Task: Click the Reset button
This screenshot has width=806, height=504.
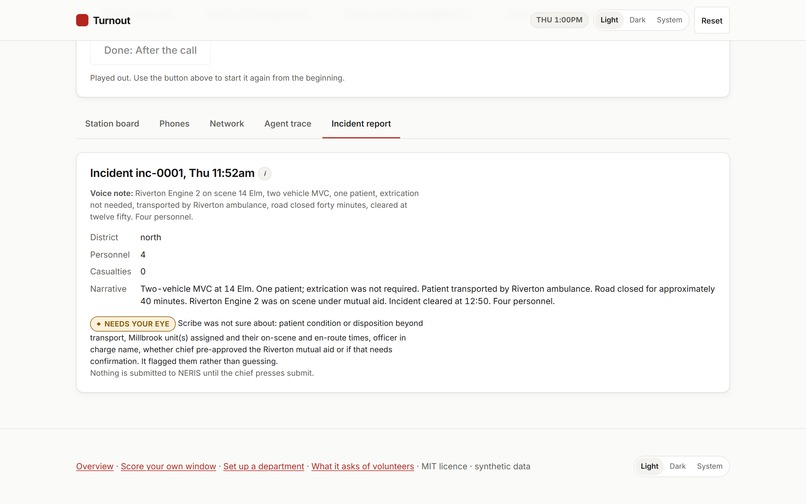Action: [711, 21]
